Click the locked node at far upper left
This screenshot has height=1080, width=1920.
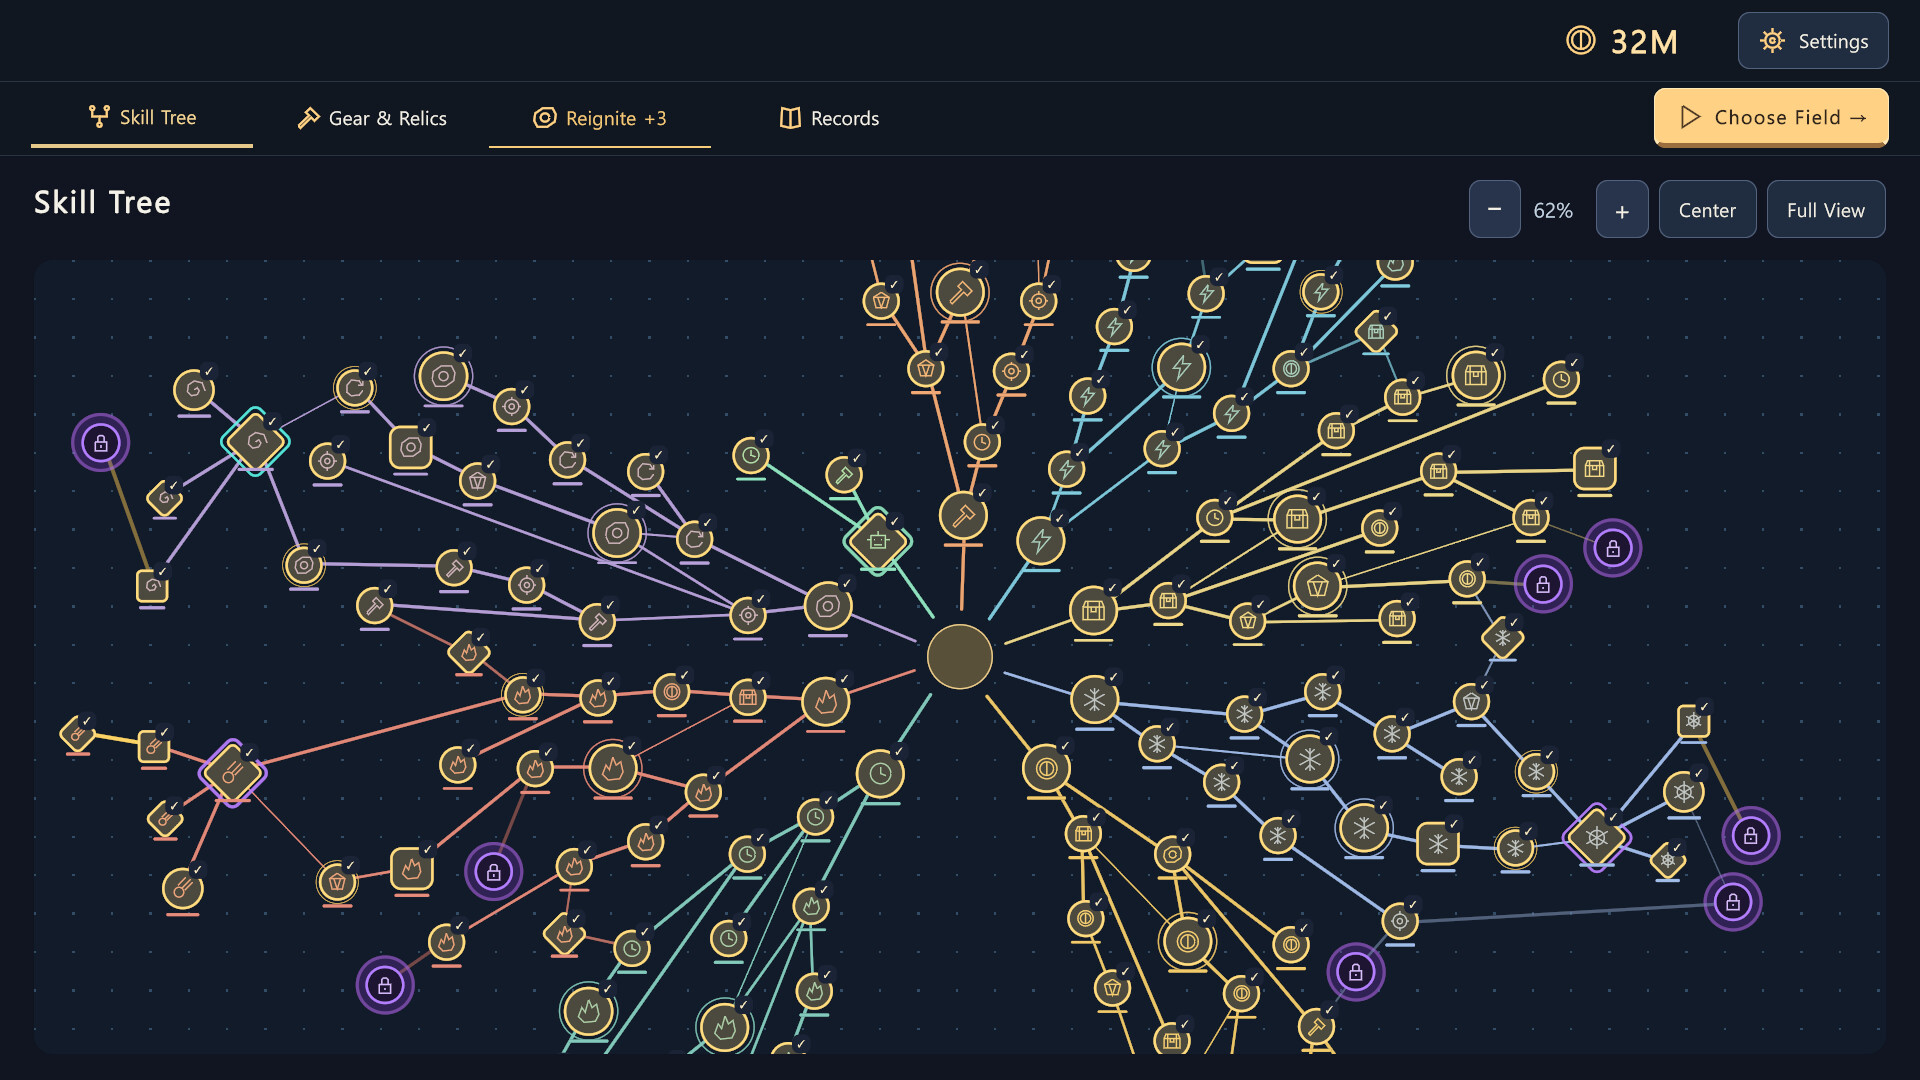click(x=101, y=443)
